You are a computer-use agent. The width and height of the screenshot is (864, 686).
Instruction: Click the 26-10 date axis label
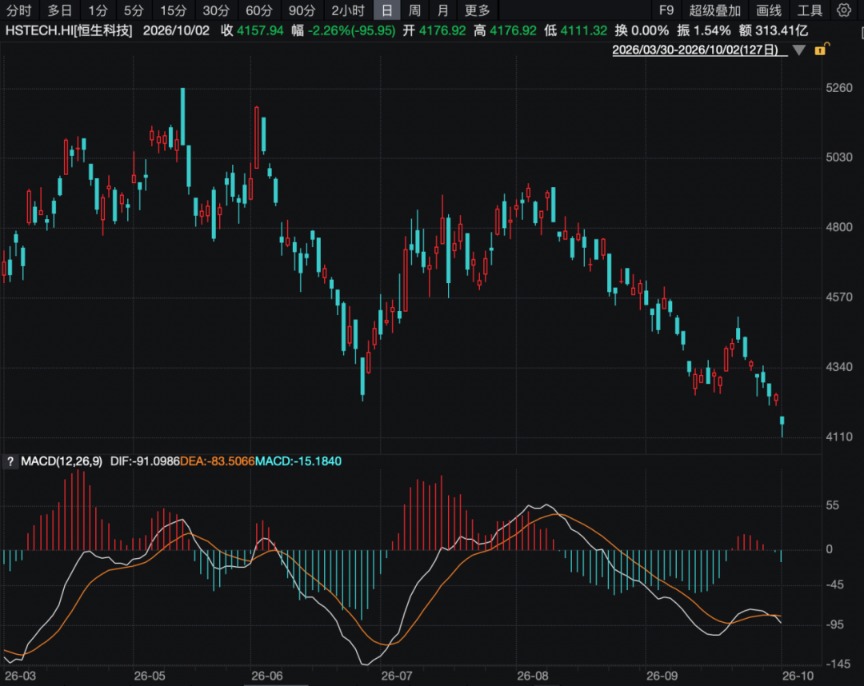pyautogui.click(x=798, y=676)
